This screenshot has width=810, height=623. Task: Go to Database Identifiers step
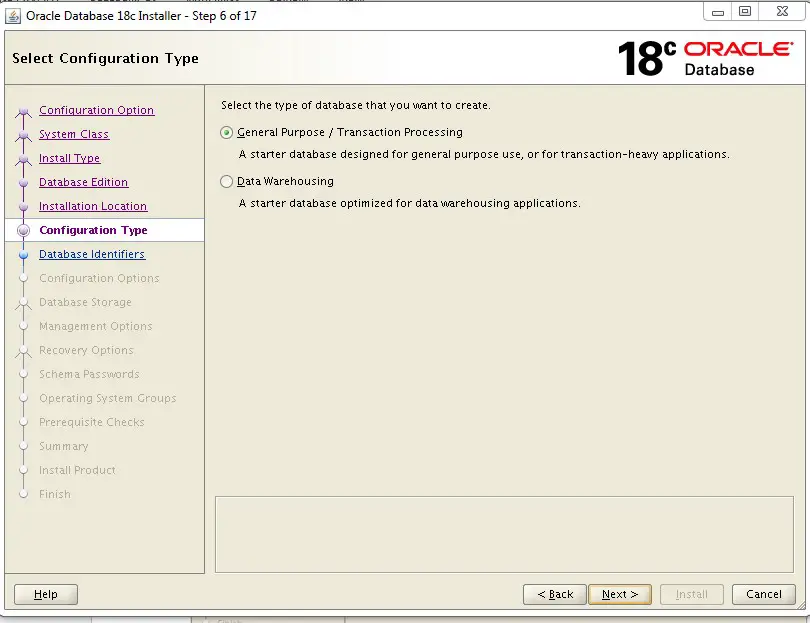click(x=92, y=254)
